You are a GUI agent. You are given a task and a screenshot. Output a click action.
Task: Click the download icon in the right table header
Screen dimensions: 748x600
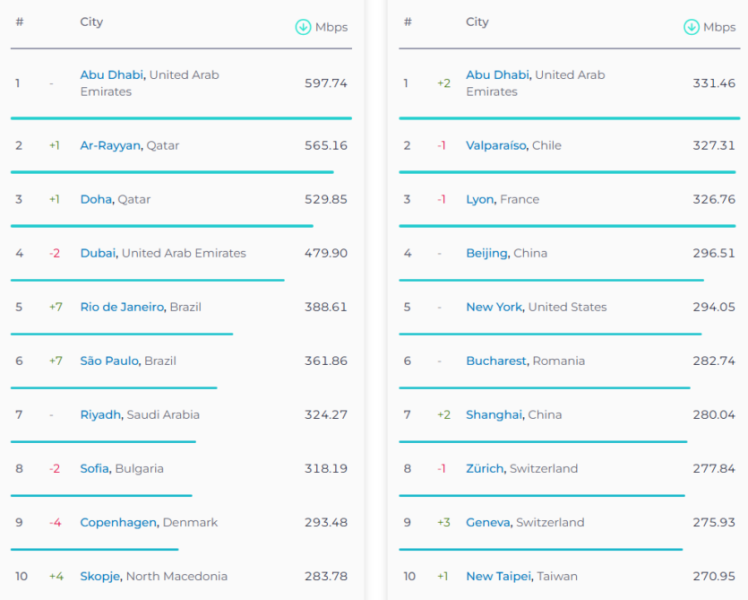click(x=691, y=27)
